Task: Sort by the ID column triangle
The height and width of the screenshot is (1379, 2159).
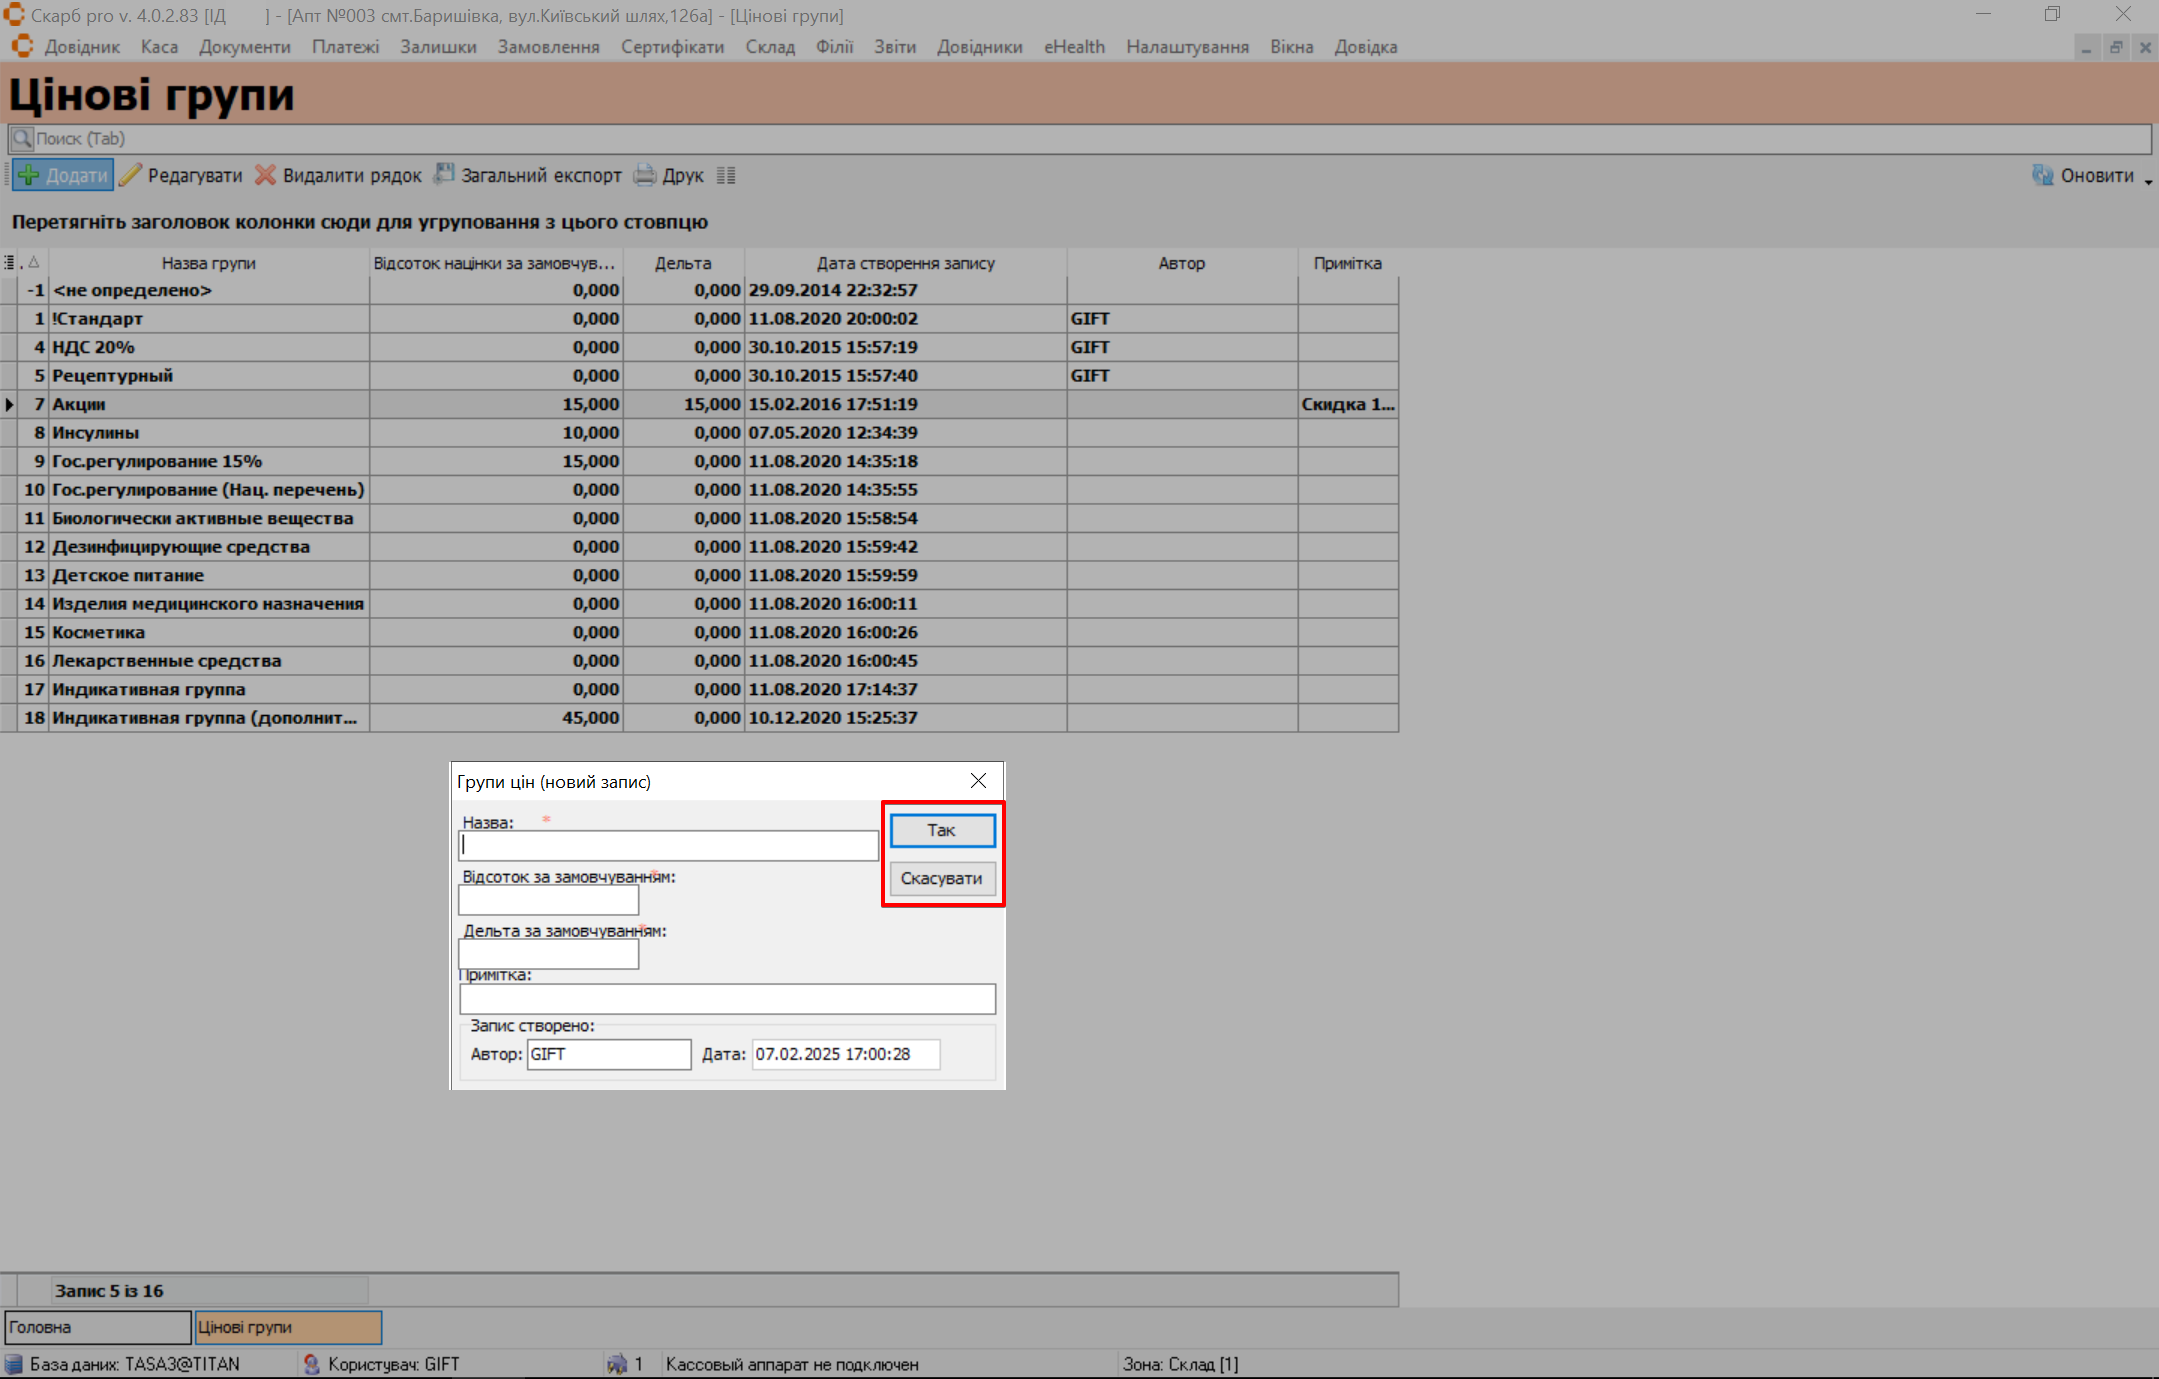Action: point(34,263)
